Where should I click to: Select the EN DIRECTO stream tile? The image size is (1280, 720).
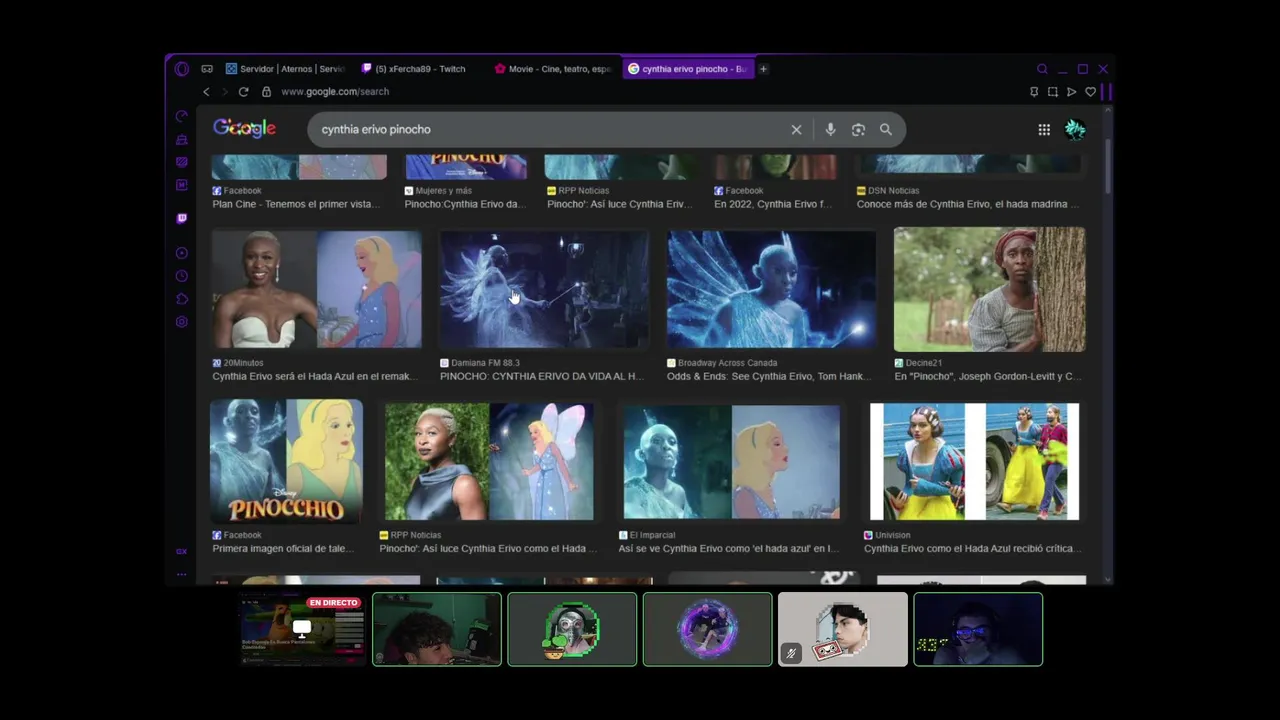tap(301, 629)
